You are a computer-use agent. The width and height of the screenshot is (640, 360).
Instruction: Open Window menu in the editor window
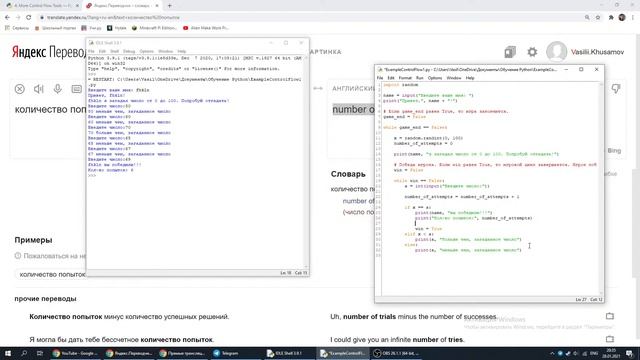coord(453,78)
